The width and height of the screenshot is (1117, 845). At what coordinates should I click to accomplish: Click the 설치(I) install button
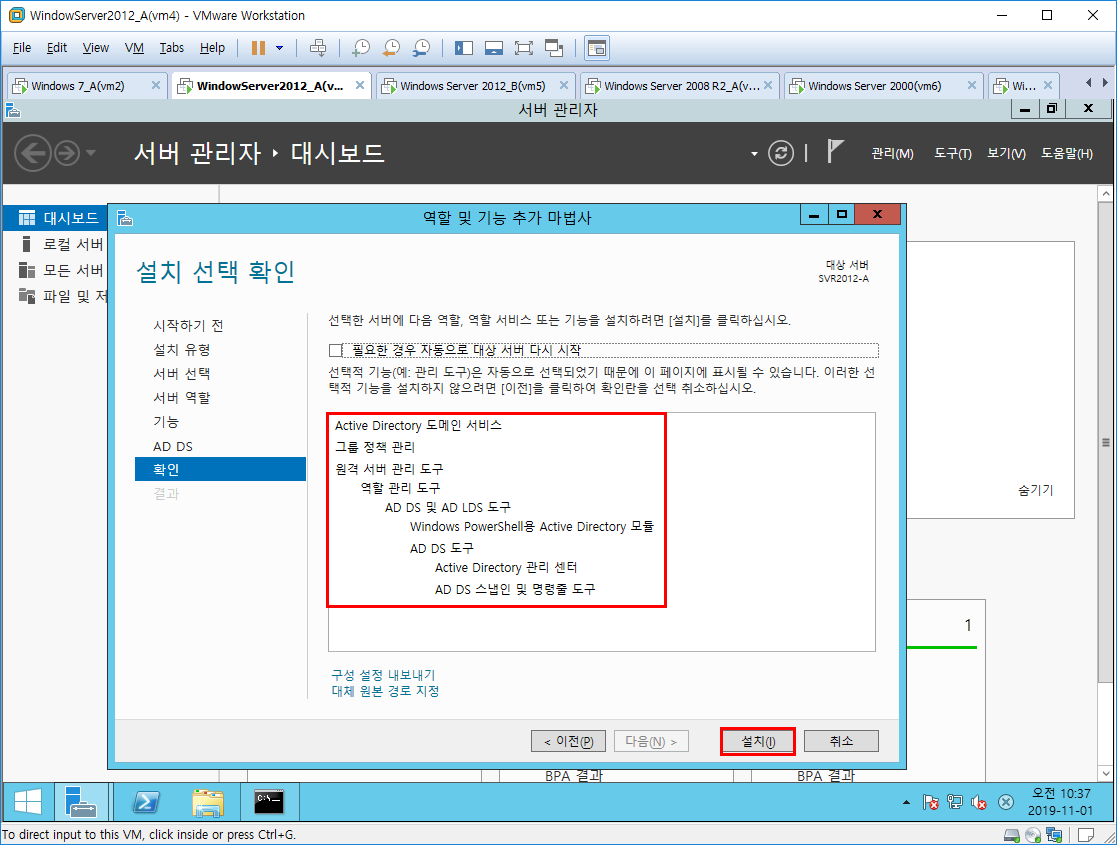coord(758,741)
